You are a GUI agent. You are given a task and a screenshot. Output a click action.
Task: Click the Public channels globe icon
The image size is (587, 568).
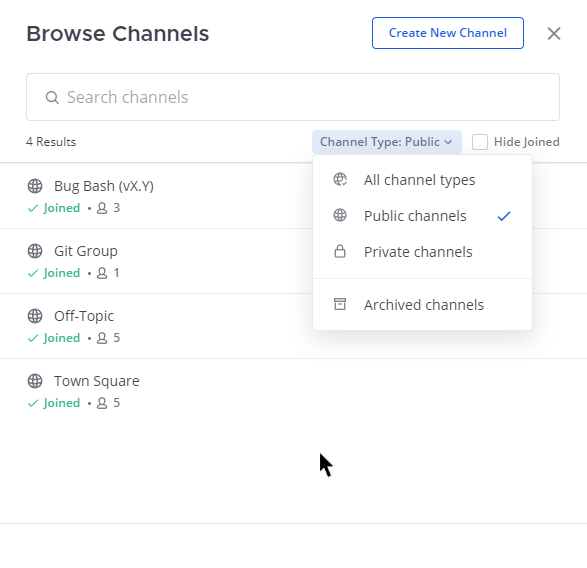pyautogui.click(x=340, y=215)
